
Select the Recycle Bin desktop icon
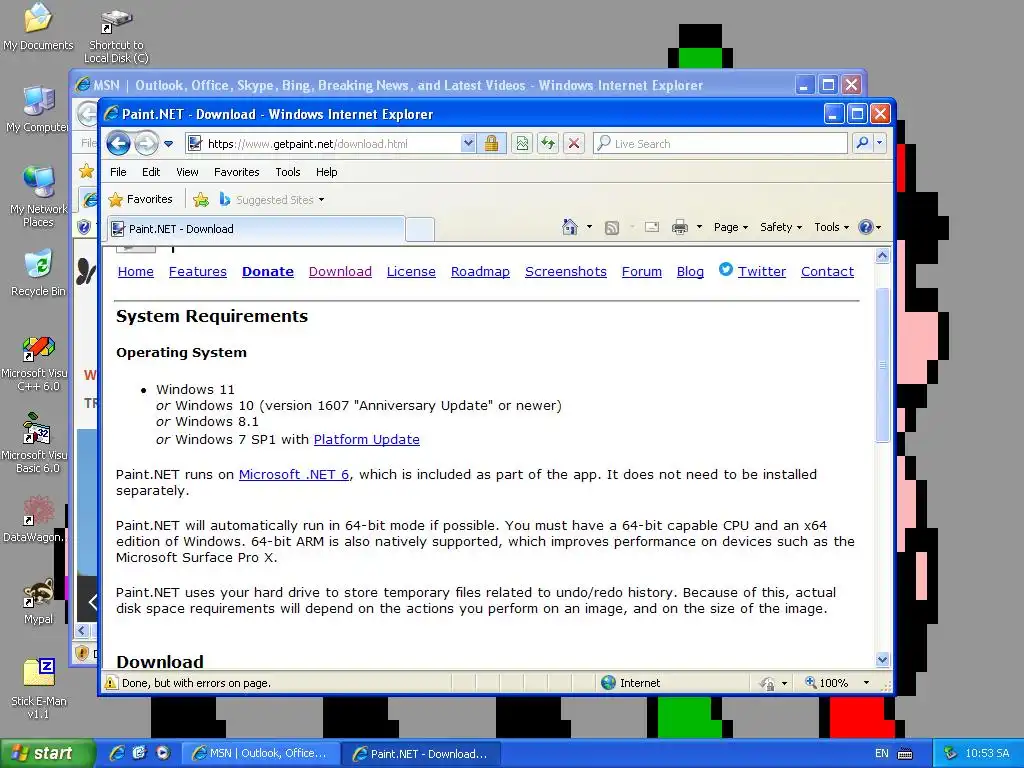38,273
